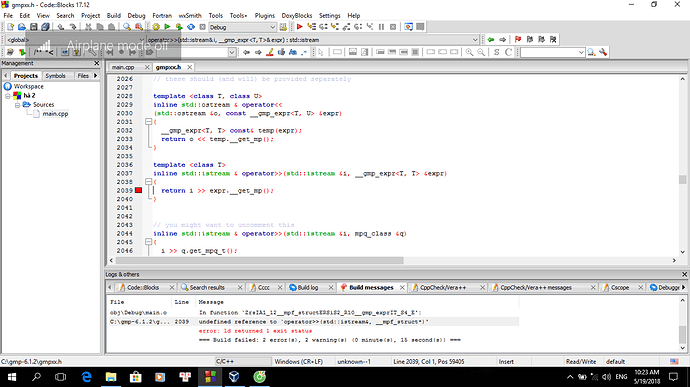Toggle the red breakpoint on line 2039
This screenshot has height=387, width=690.
pos(139,190)
